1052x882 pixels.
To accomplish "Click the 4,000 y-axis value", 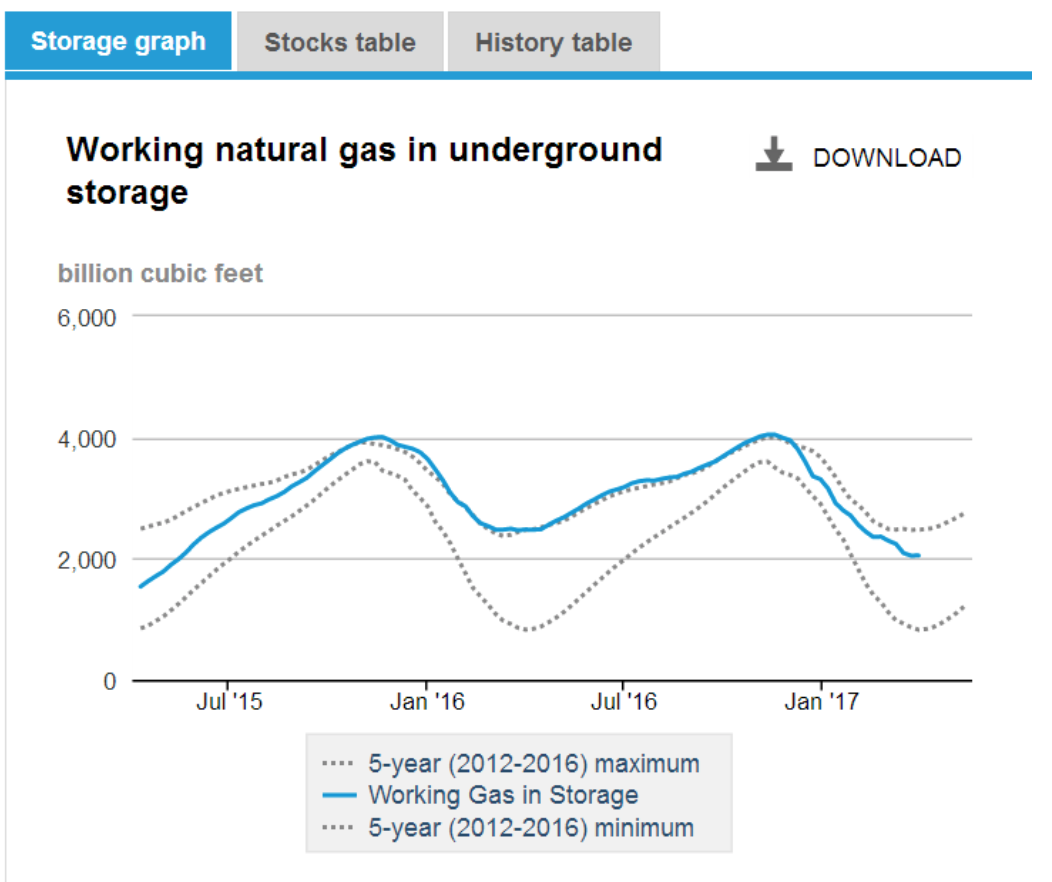I will (91, 439).
